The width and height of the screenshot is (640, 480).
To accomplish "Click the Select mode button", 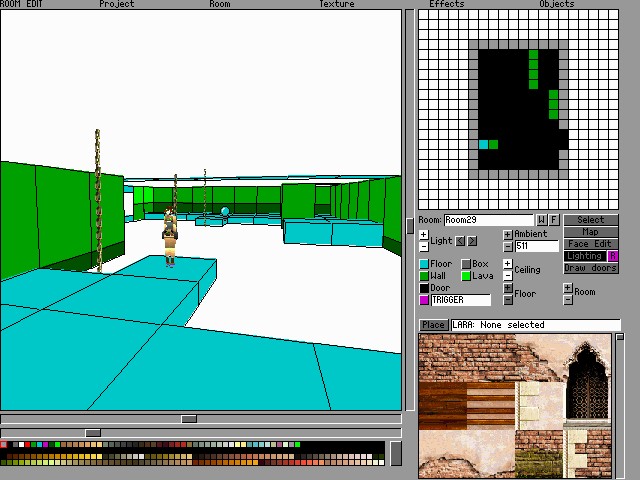I will point(591,220).
